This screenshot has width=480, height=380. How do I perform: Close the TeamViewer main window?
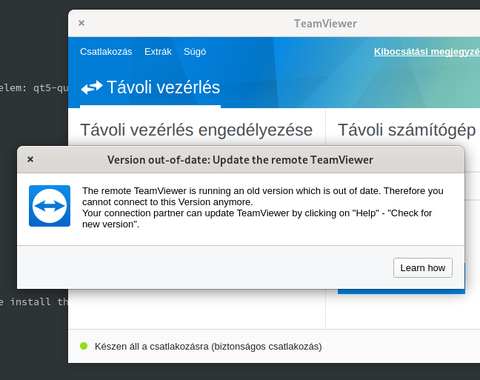point(81,23)
